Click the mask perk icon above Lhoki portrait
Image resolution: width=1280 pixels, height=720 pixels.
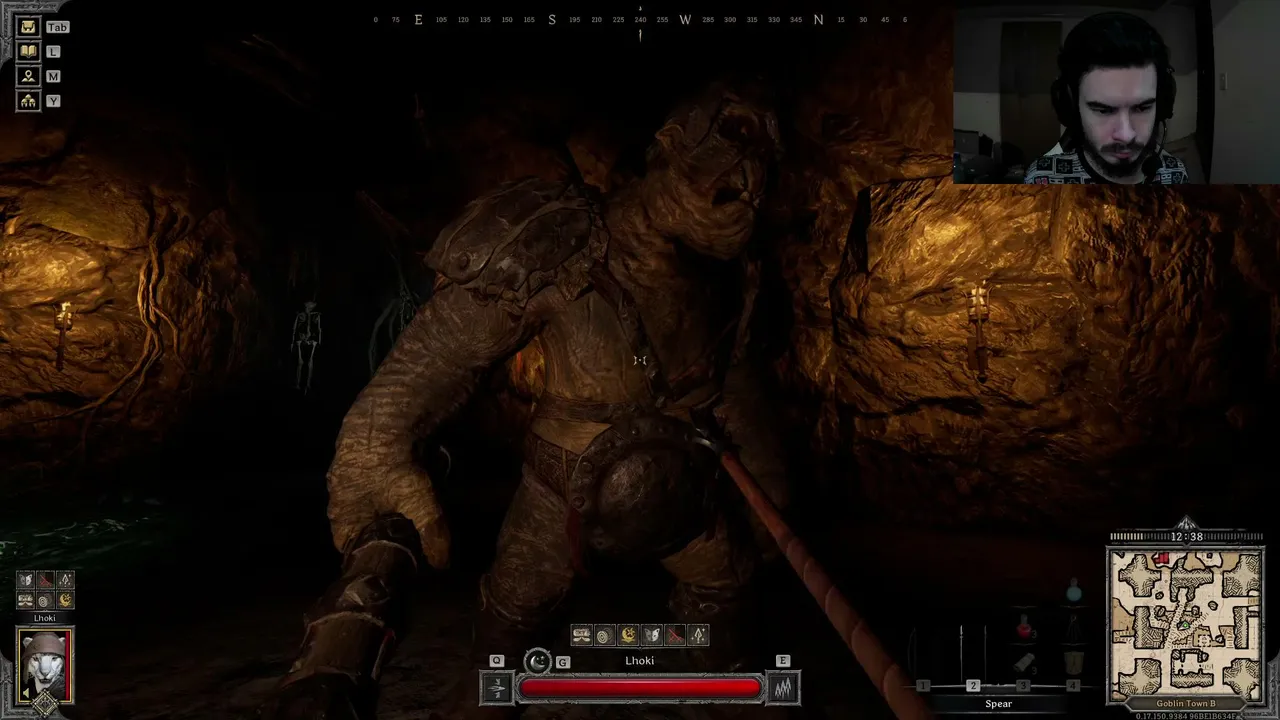pyautogui.click(x=26, y=580)
